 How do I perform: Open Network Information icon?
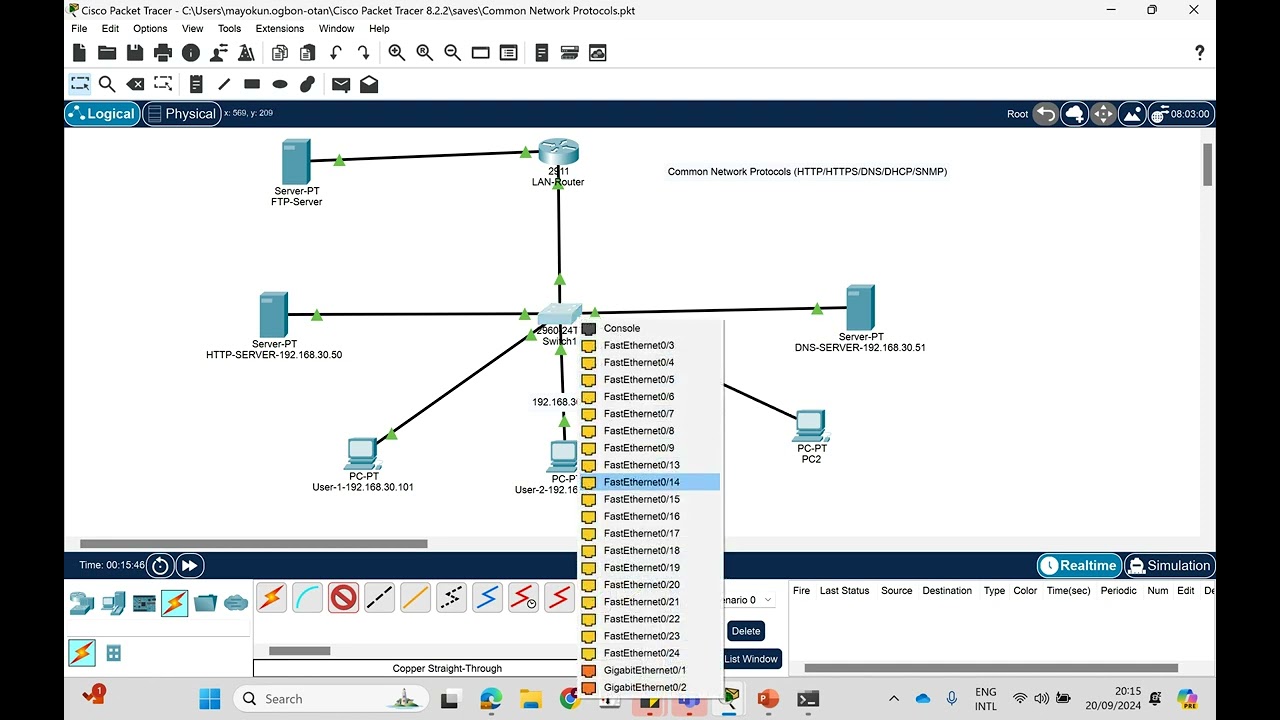191,53
